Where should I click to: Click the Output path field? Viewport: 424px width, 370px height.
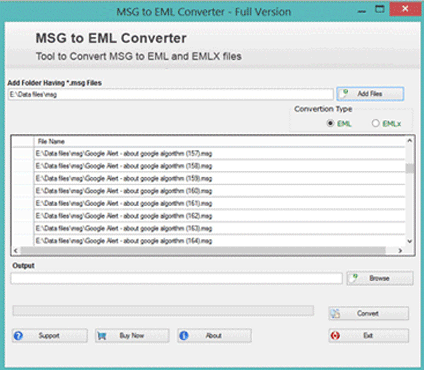pos(177,278)
